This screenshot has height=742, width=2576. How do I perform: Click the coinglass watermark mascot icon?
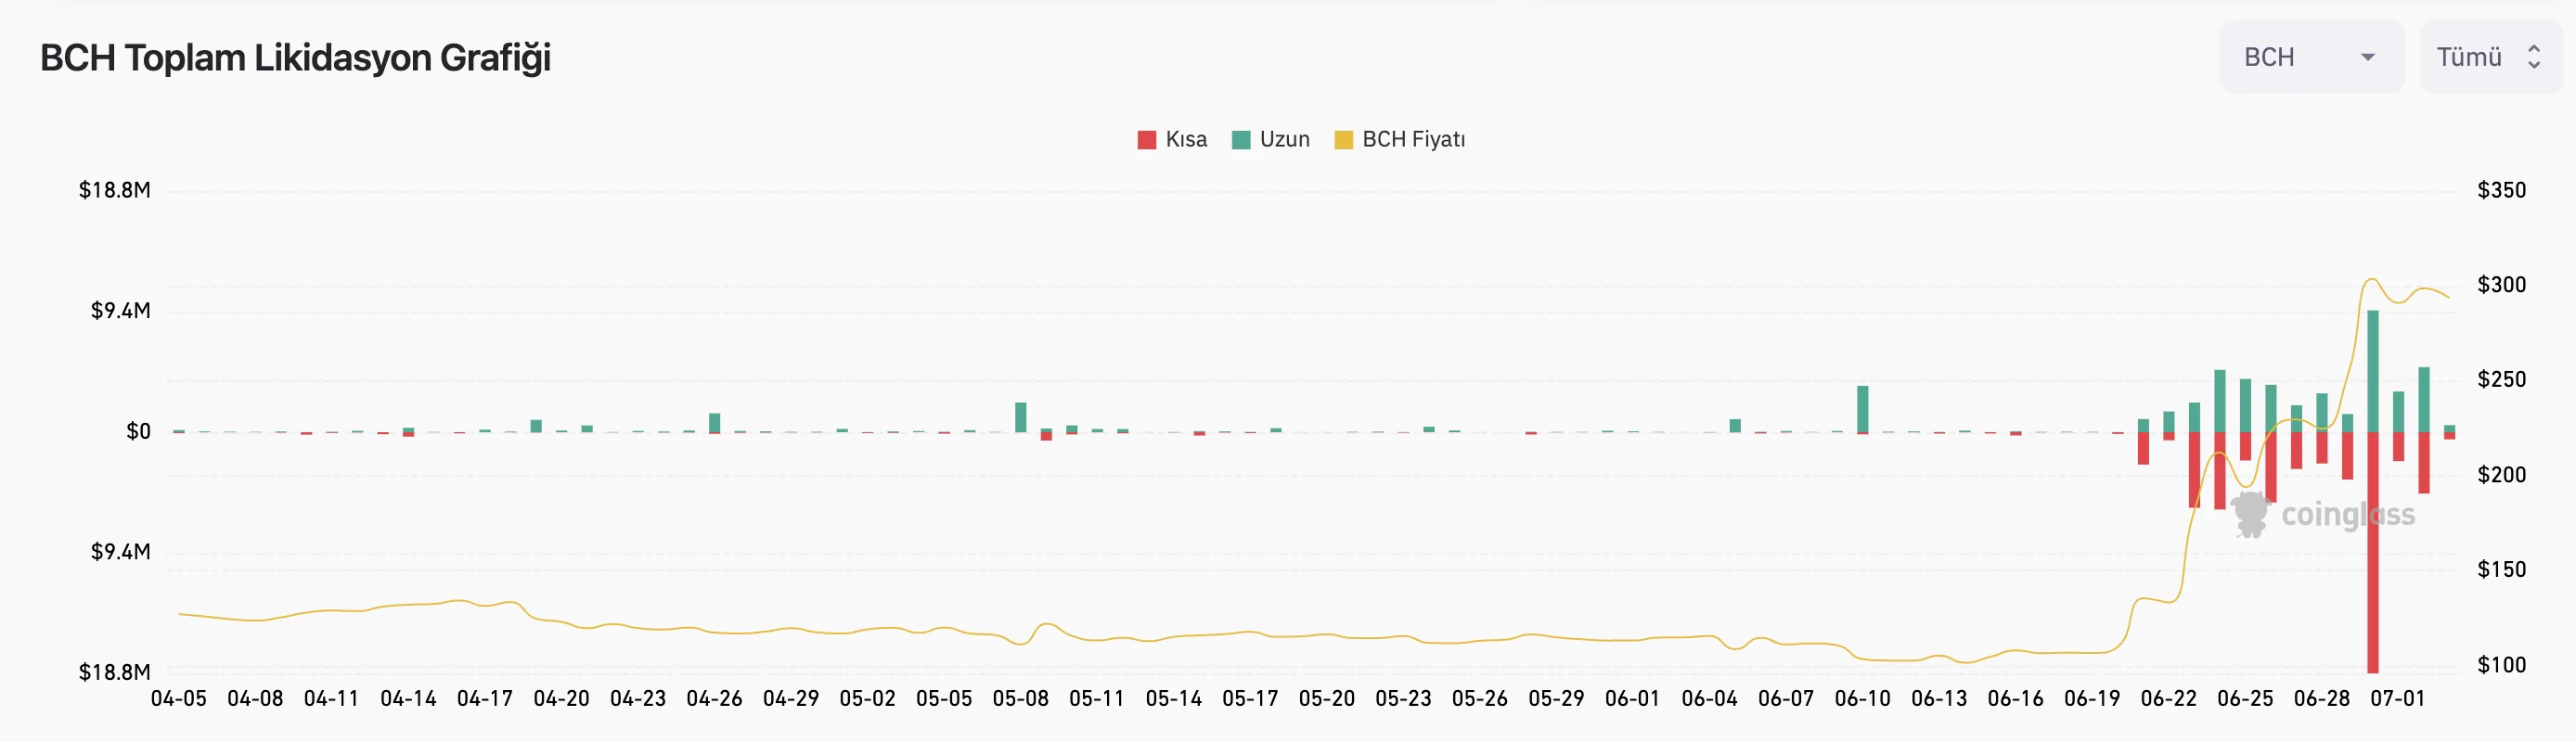(x=2250, y=514)
